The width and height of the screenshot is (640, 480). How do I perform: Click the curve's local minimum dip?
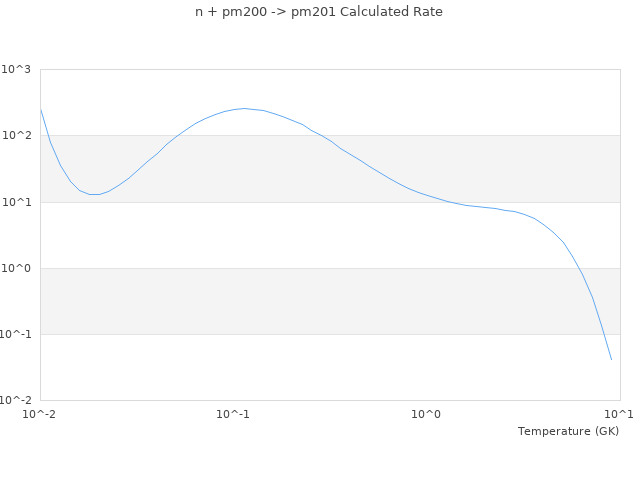pyautogui.click(x=95, y=194)
